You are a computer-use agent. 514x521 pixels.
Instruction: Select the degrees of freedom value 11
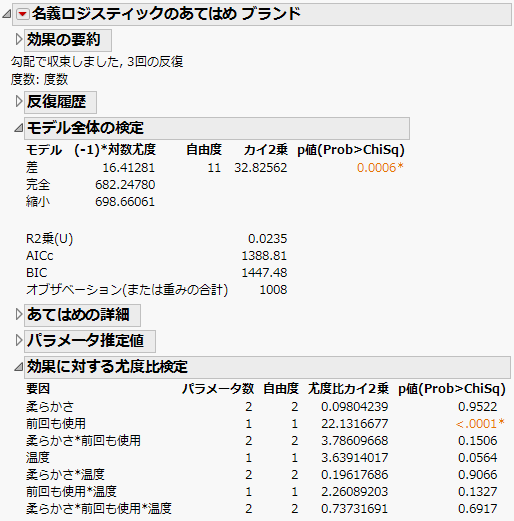click(x=214, y=168)
